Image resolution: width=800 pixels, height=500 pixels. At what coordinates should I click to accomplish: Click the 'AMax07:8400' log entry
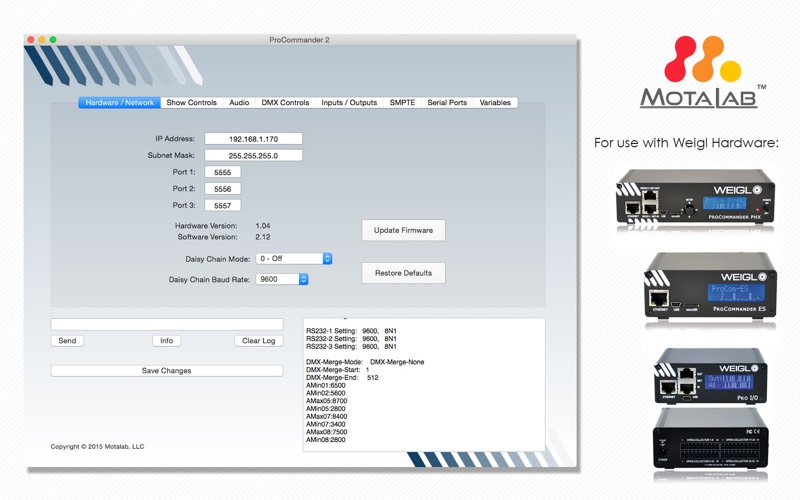pos(327,417)
